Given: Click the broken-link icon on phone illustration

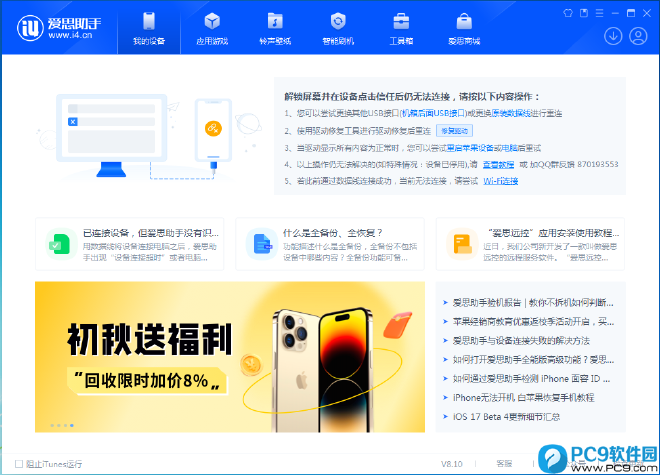Looking at the screenshot, I should [213, 128].
